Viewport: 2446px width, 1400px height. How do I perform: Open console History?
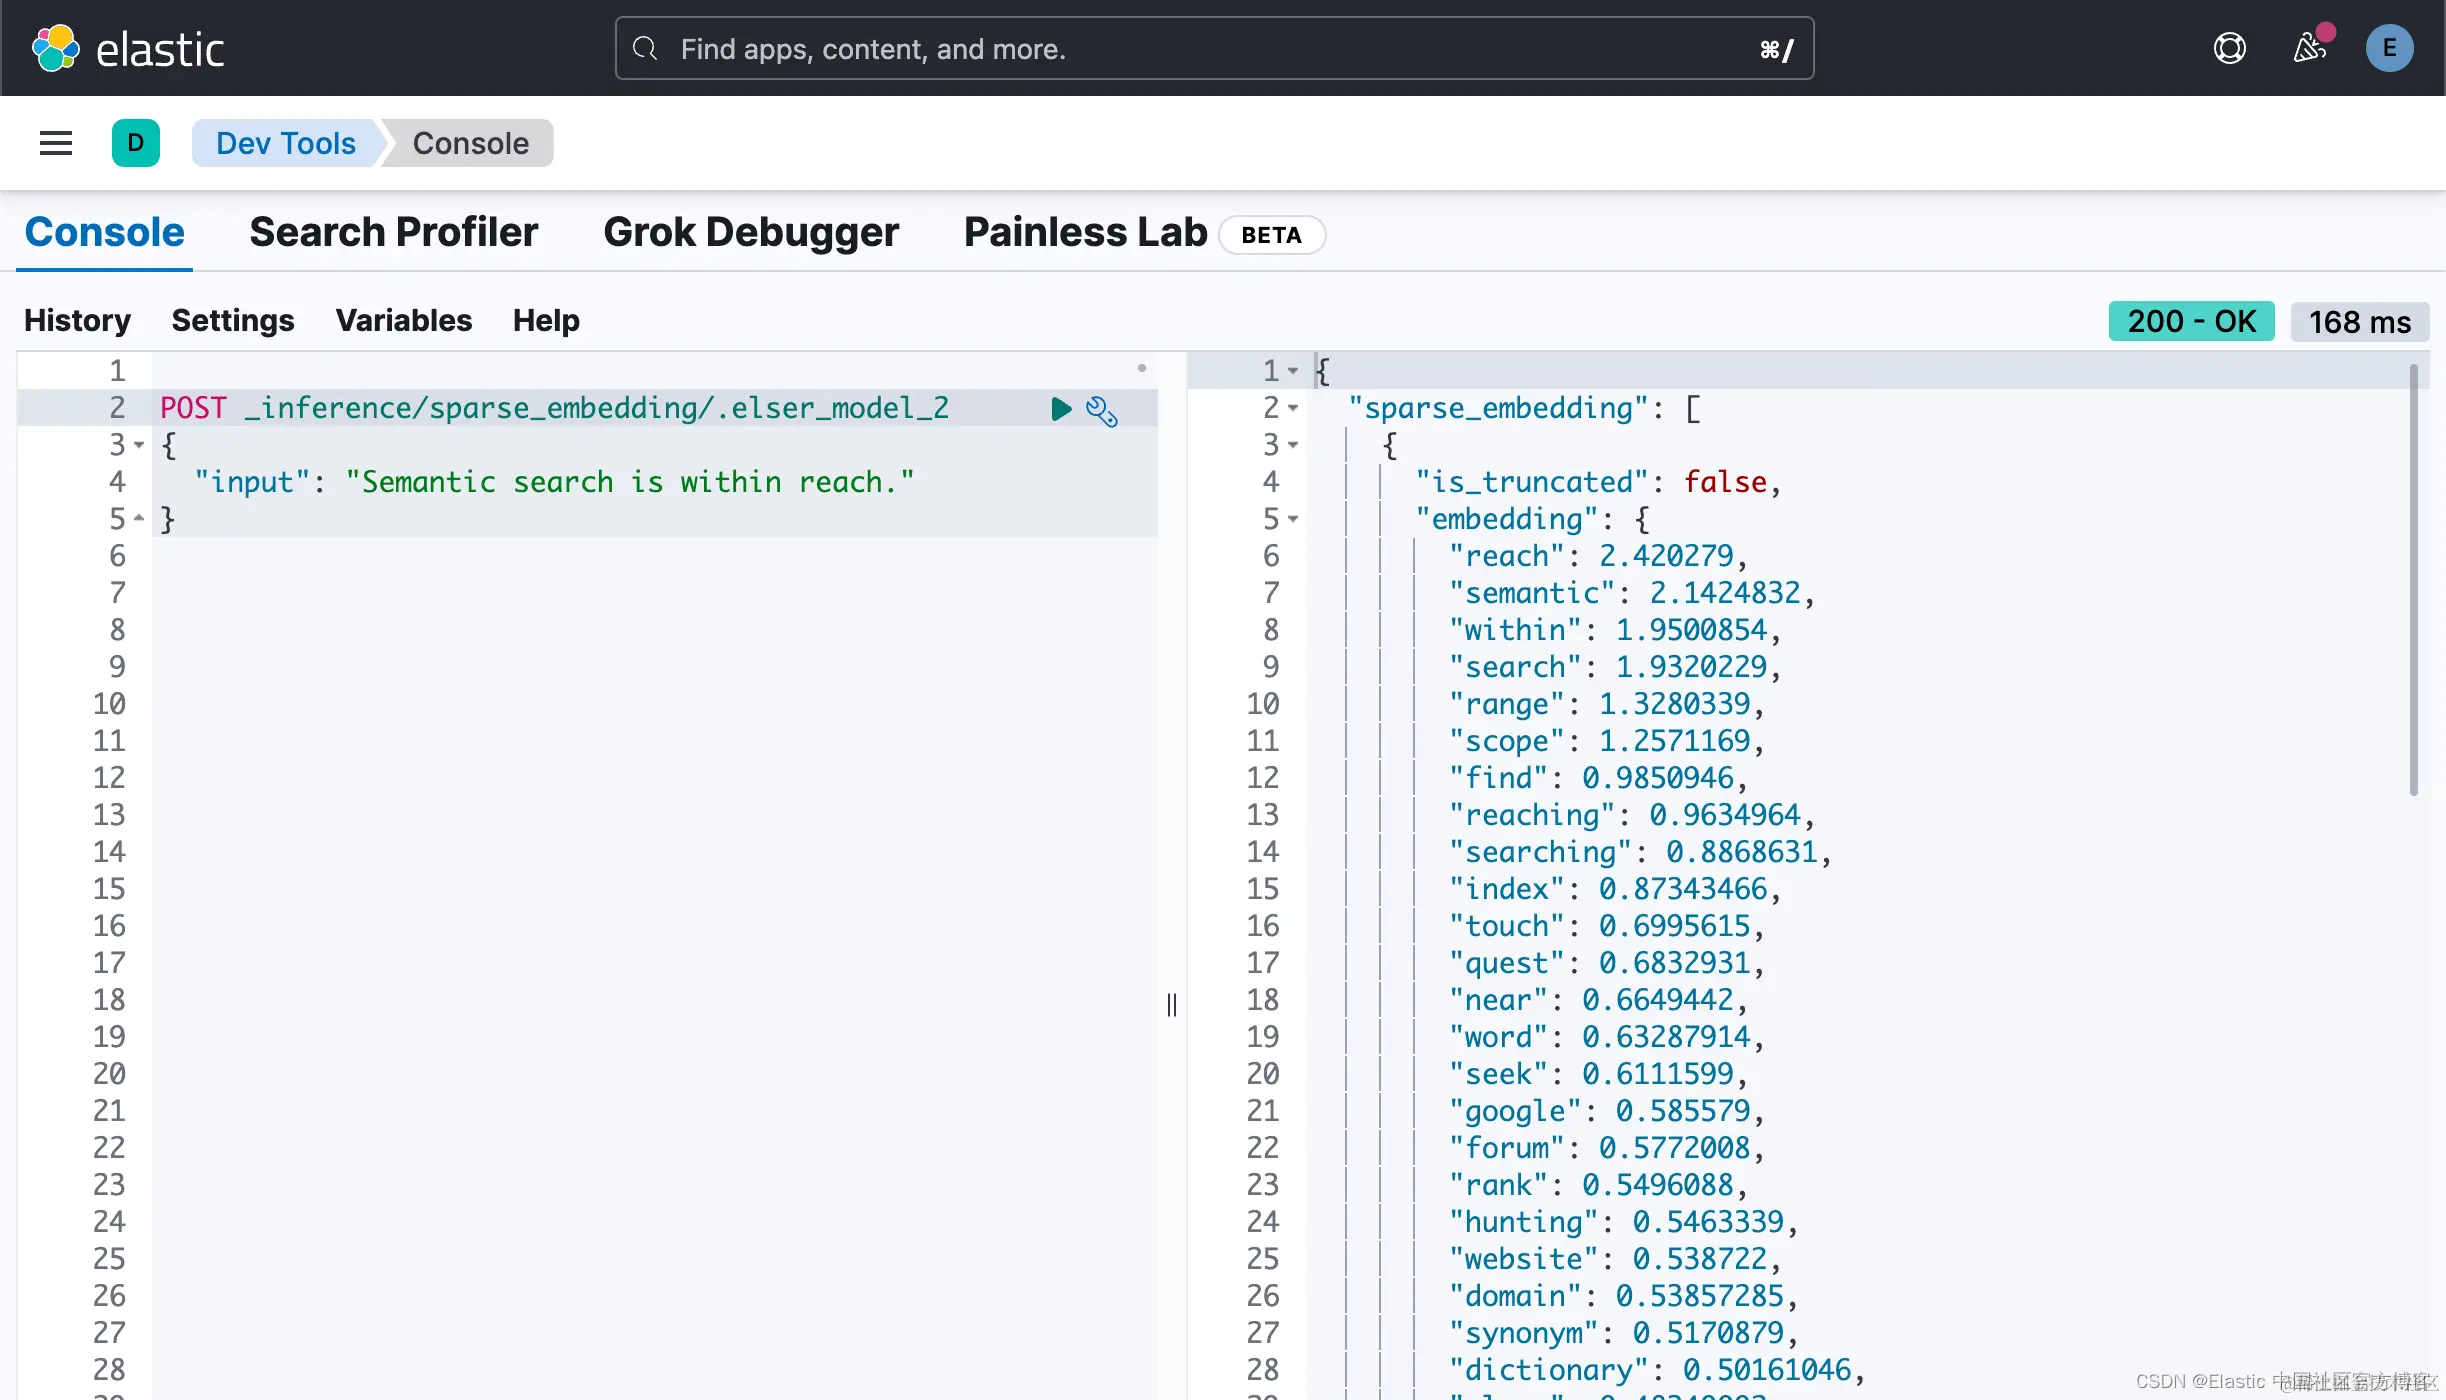click(77, 320)
